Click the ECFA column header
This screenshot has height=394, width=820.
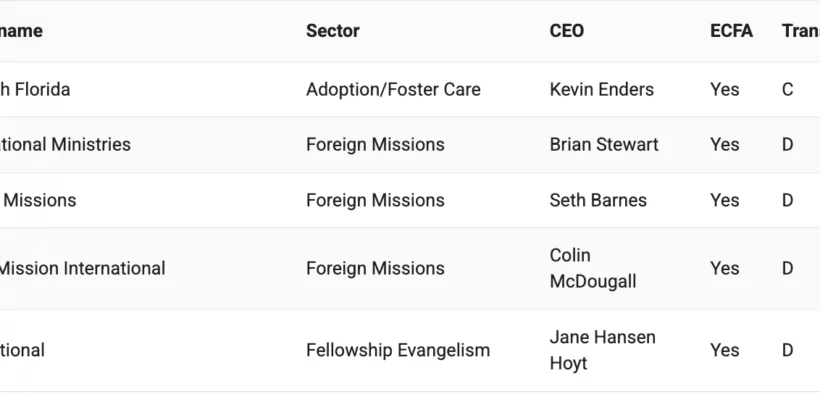[x=731, y=31]
